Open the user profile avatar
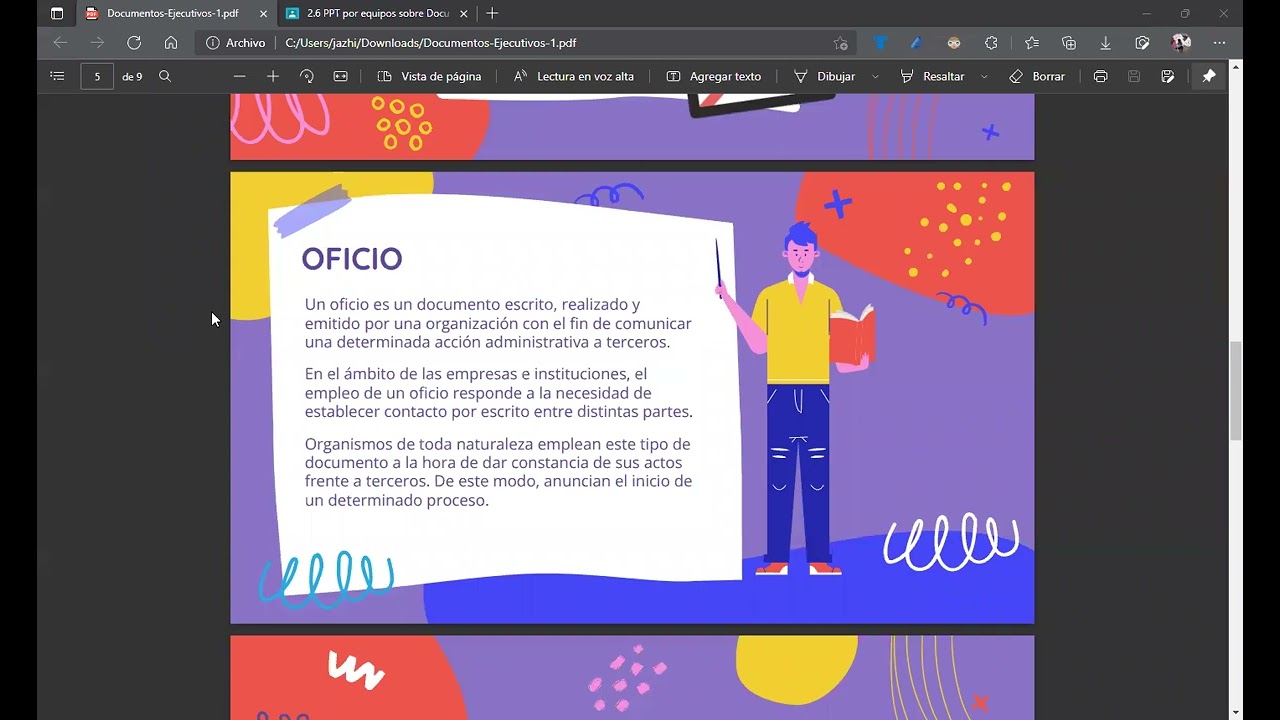This screenshot has width=1280, height=720. pos(1181,43)
